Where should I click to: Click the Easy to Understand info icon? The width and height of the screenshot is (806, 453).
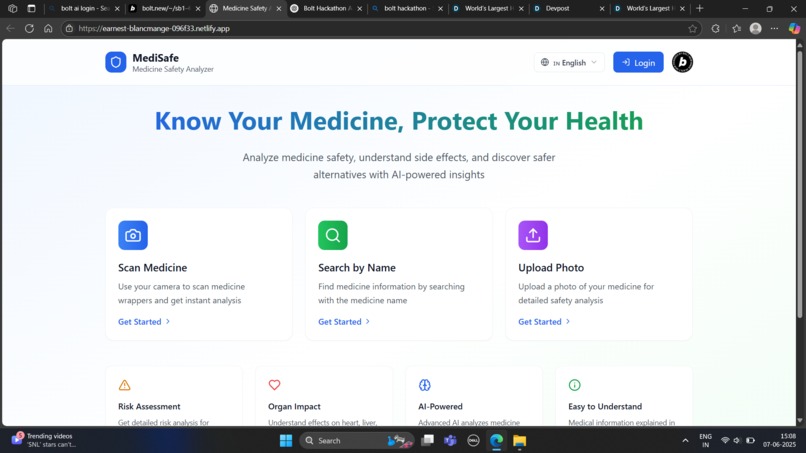574,385
